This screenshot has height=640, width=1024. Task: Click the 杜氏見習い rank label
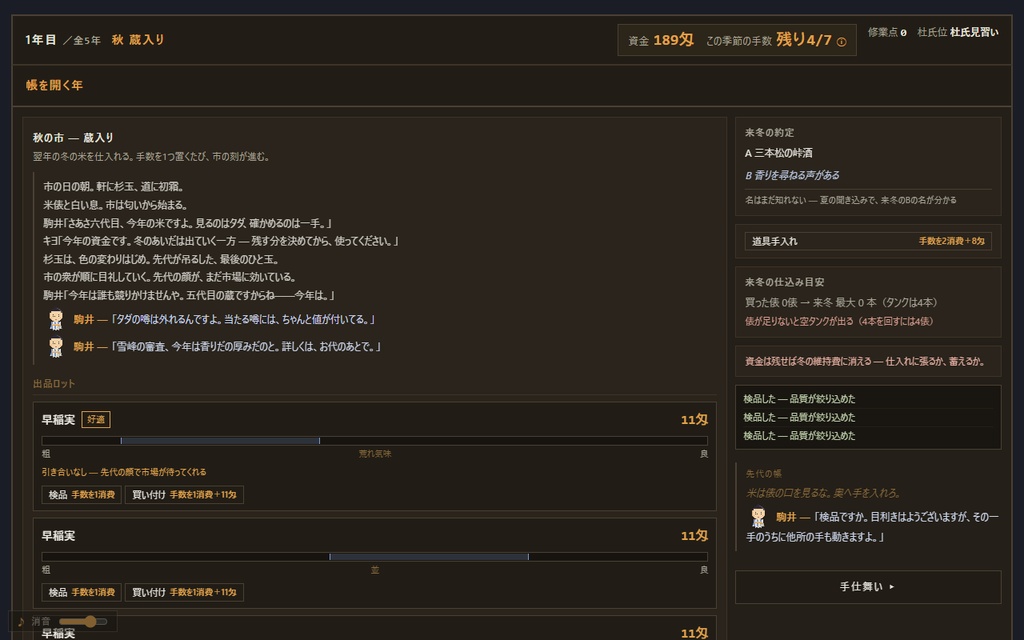coord(974,32)
